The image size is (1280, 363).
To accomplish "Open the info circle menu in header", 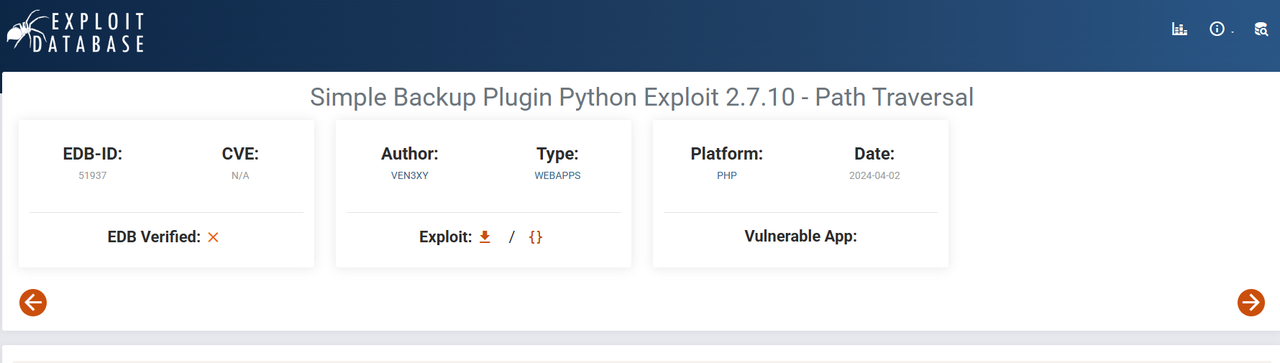I will 1217,30.
